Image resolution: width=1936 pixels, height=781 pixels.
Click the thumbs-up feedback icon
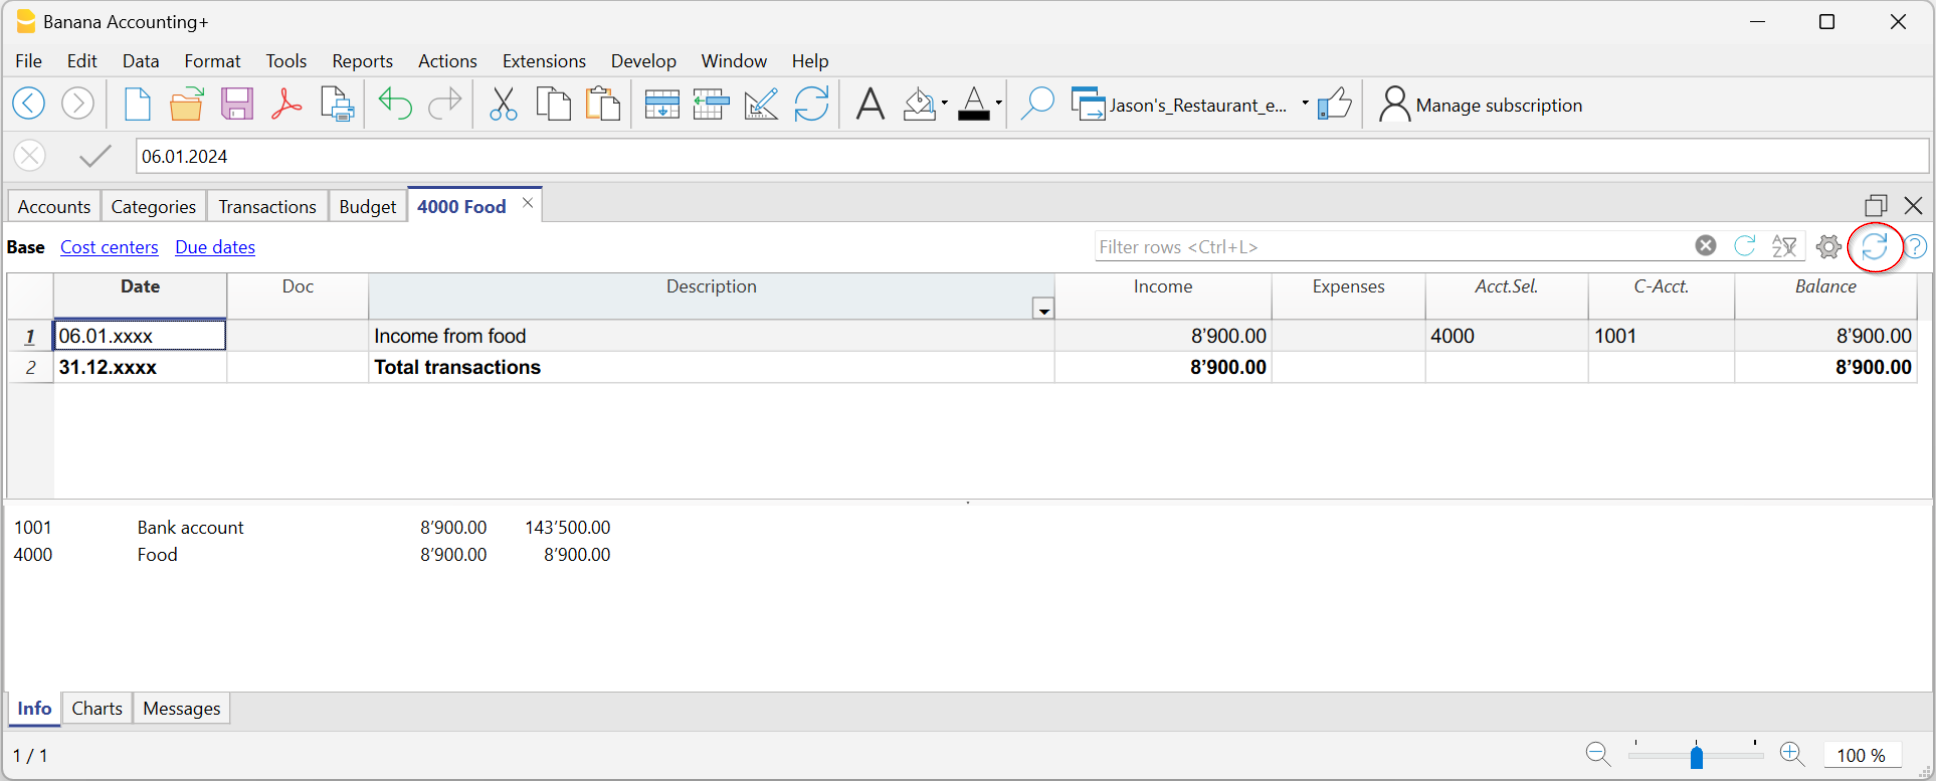click(x=1334, y=104)
